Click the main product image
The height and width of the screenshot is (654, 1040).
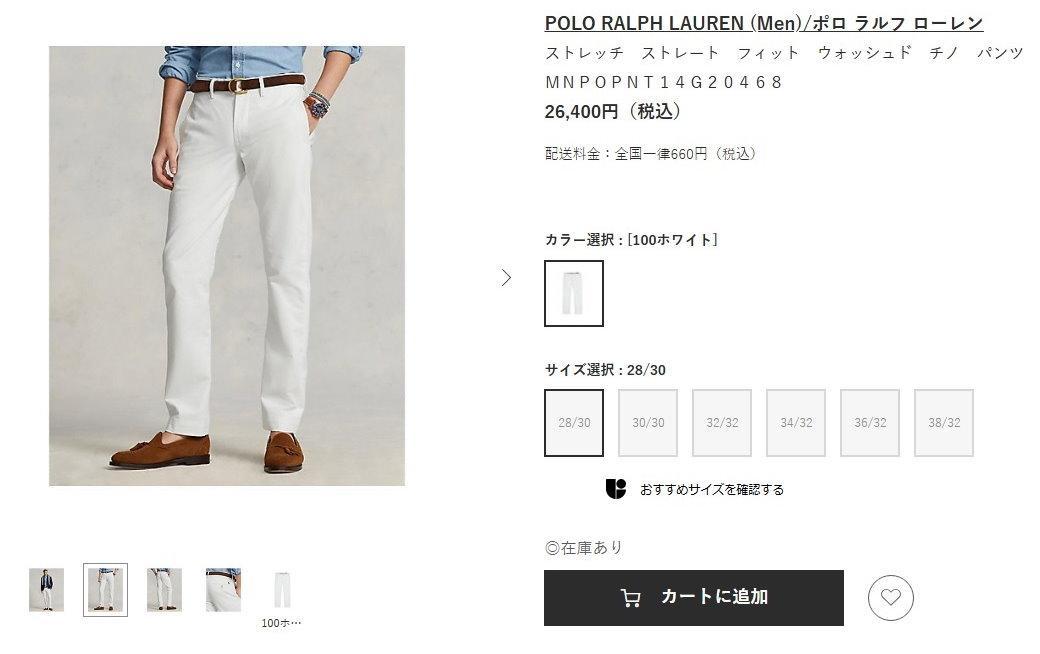click(x=227, y=266)
